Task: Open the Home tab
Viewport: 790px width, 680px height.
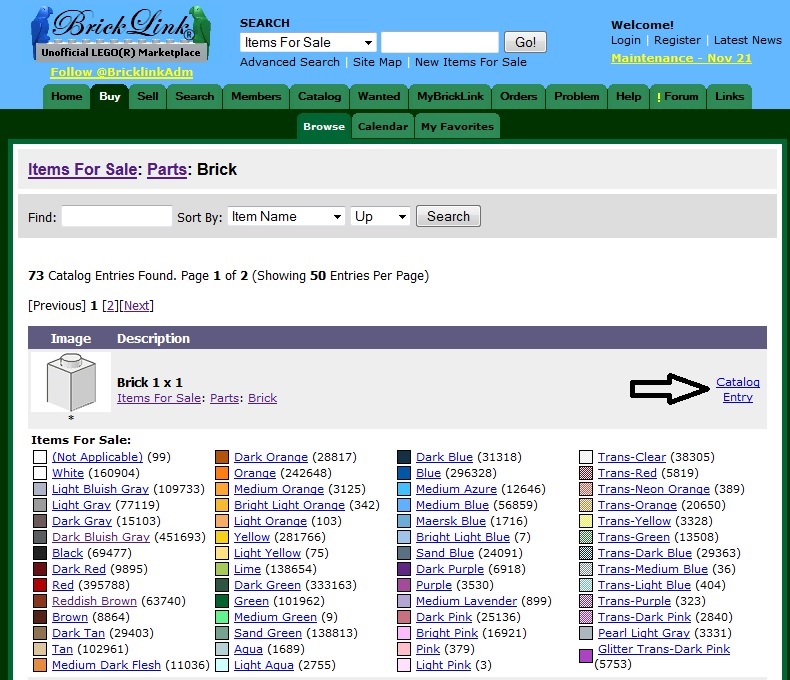Action: (67, 96)
